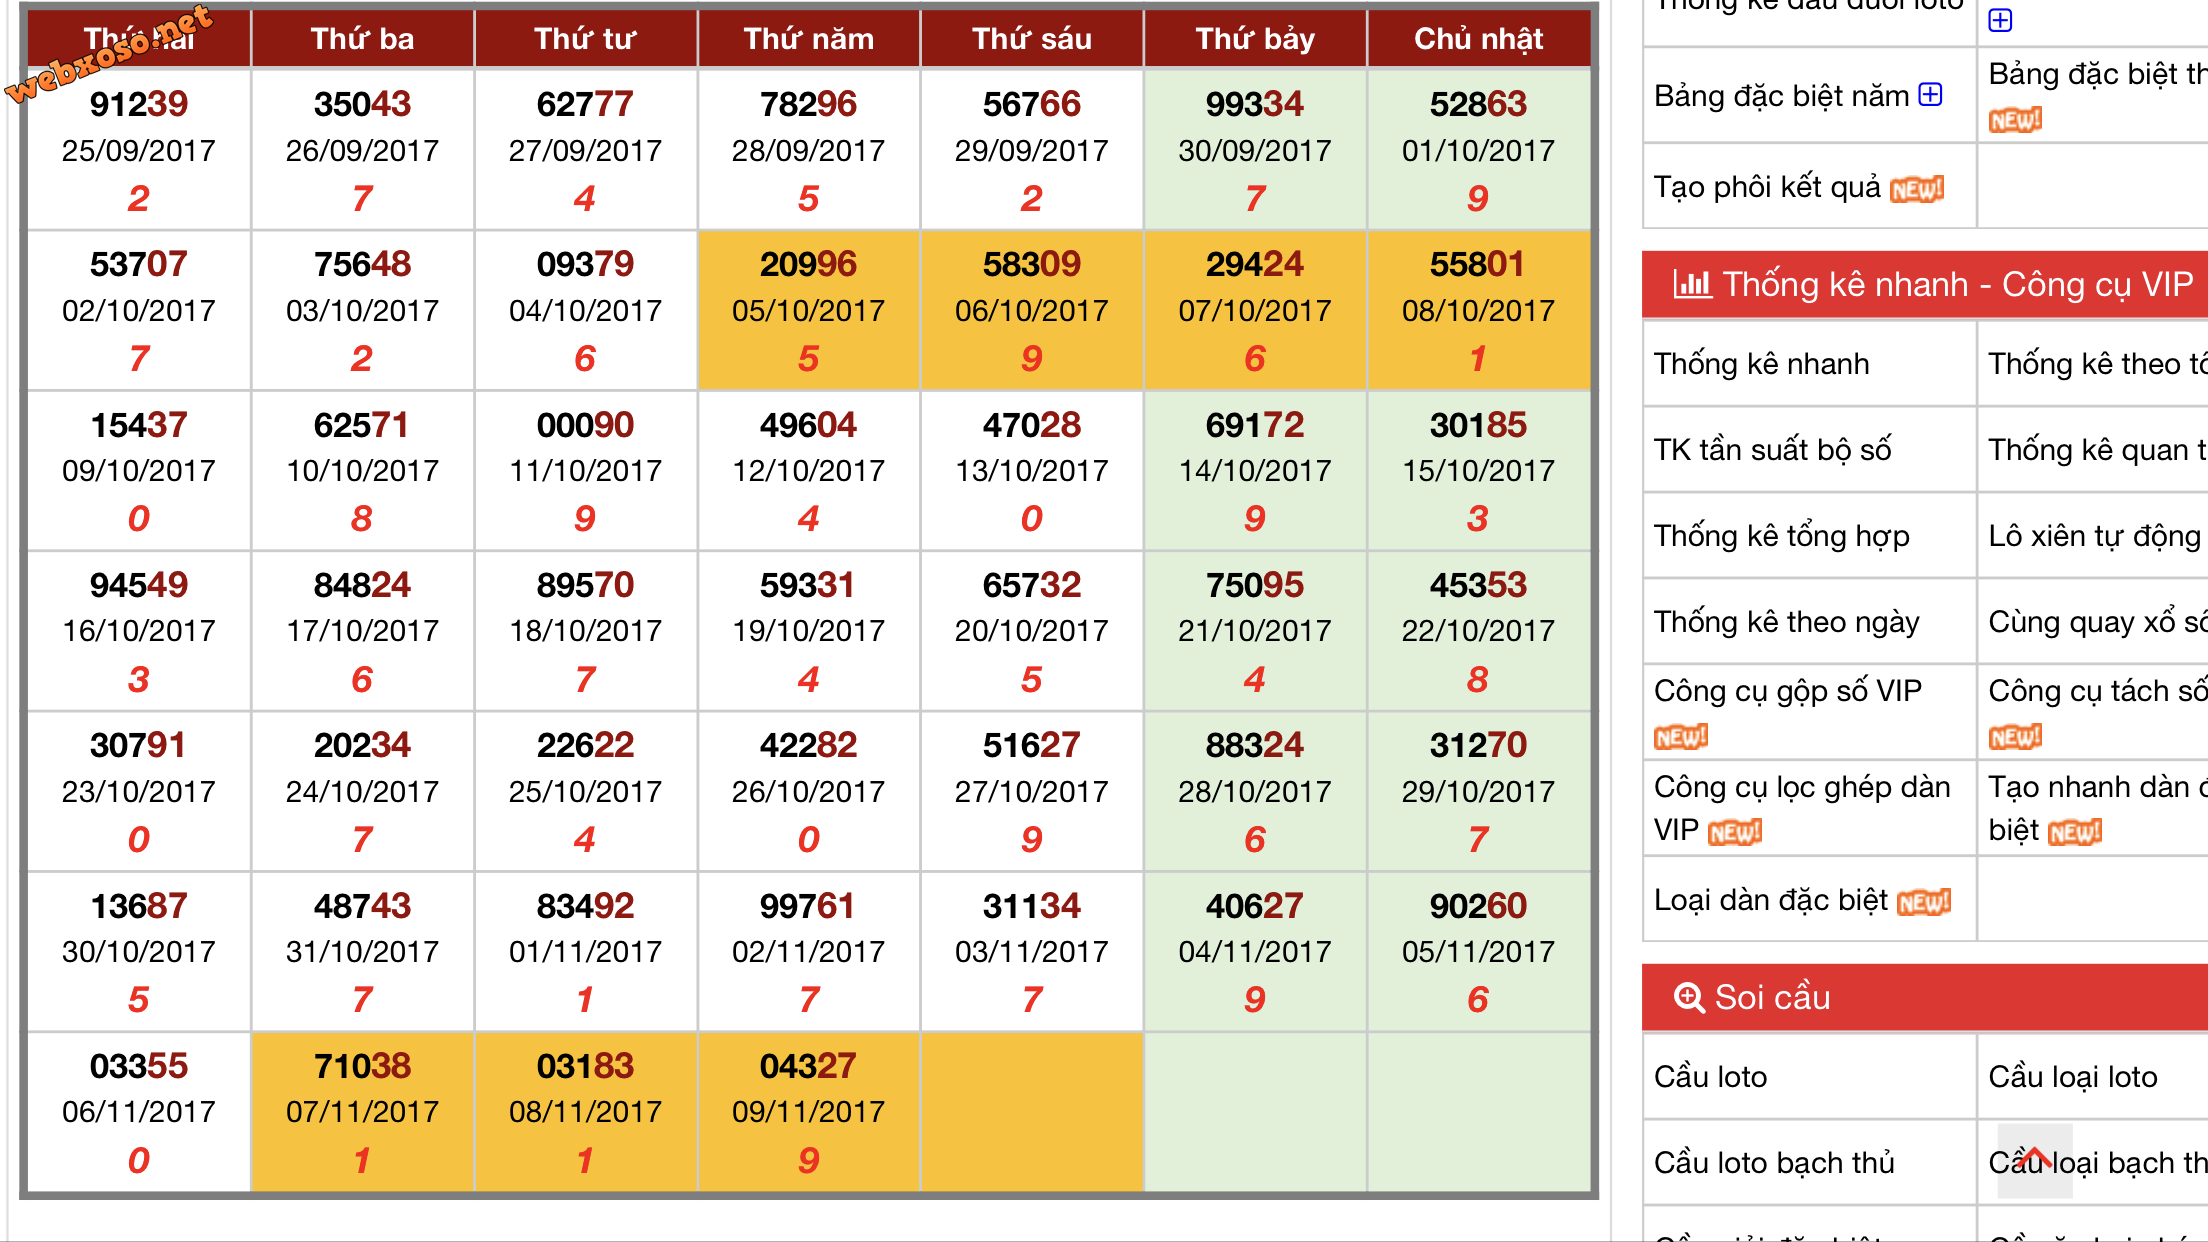Click the scroll-to-top arrow button
Screen dimensions: 2208x1242
point(2034,1160)
